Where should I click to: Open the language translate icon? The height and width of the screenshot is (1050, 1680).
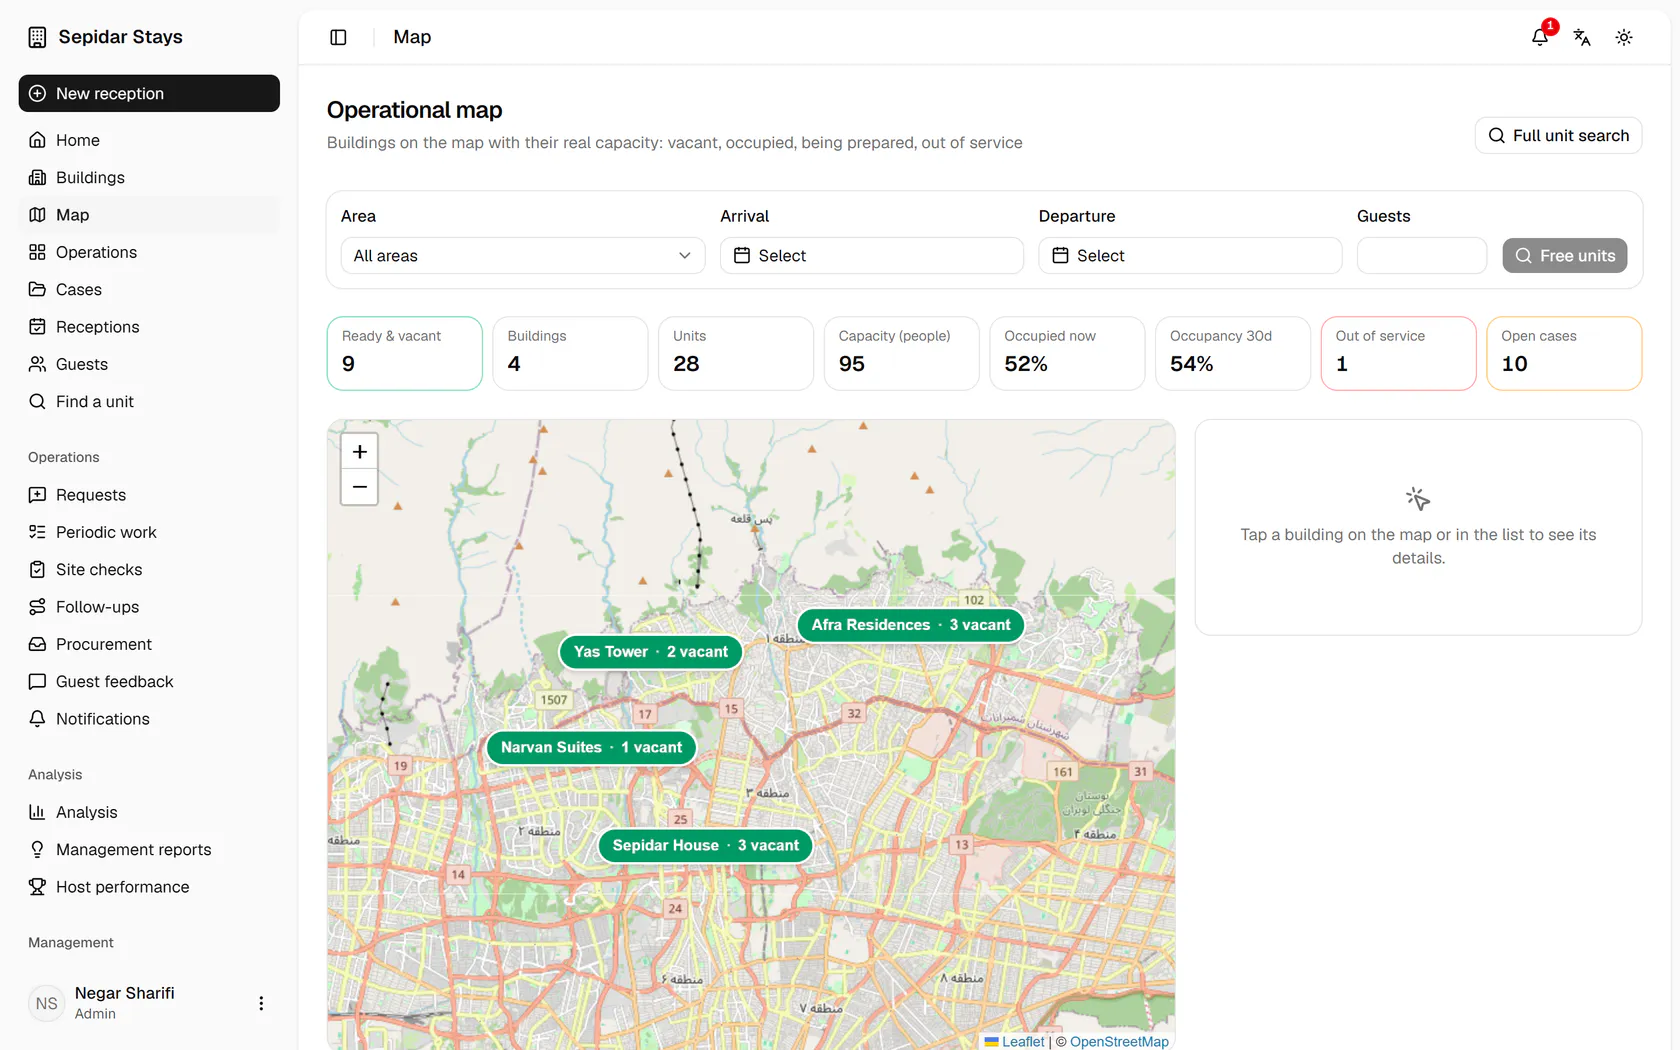pyautogui.click(x=1582, y=37)
